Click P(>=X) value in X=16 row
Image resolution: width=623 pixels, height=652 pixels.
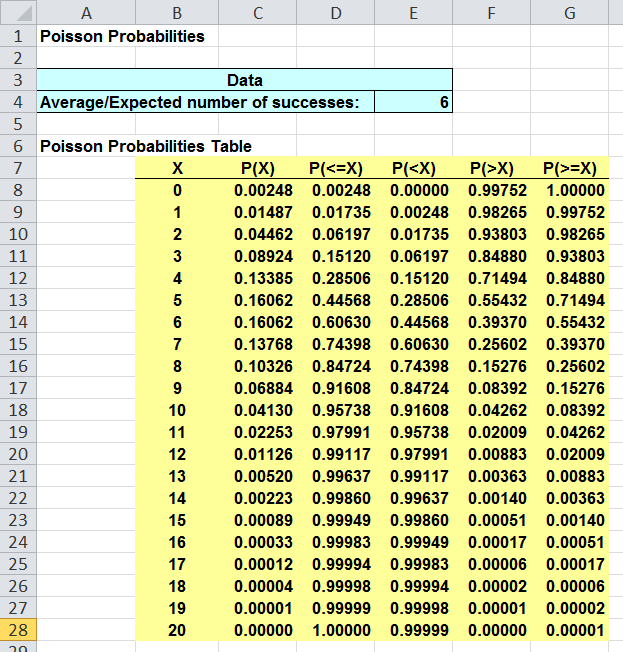tap(570, 542)
